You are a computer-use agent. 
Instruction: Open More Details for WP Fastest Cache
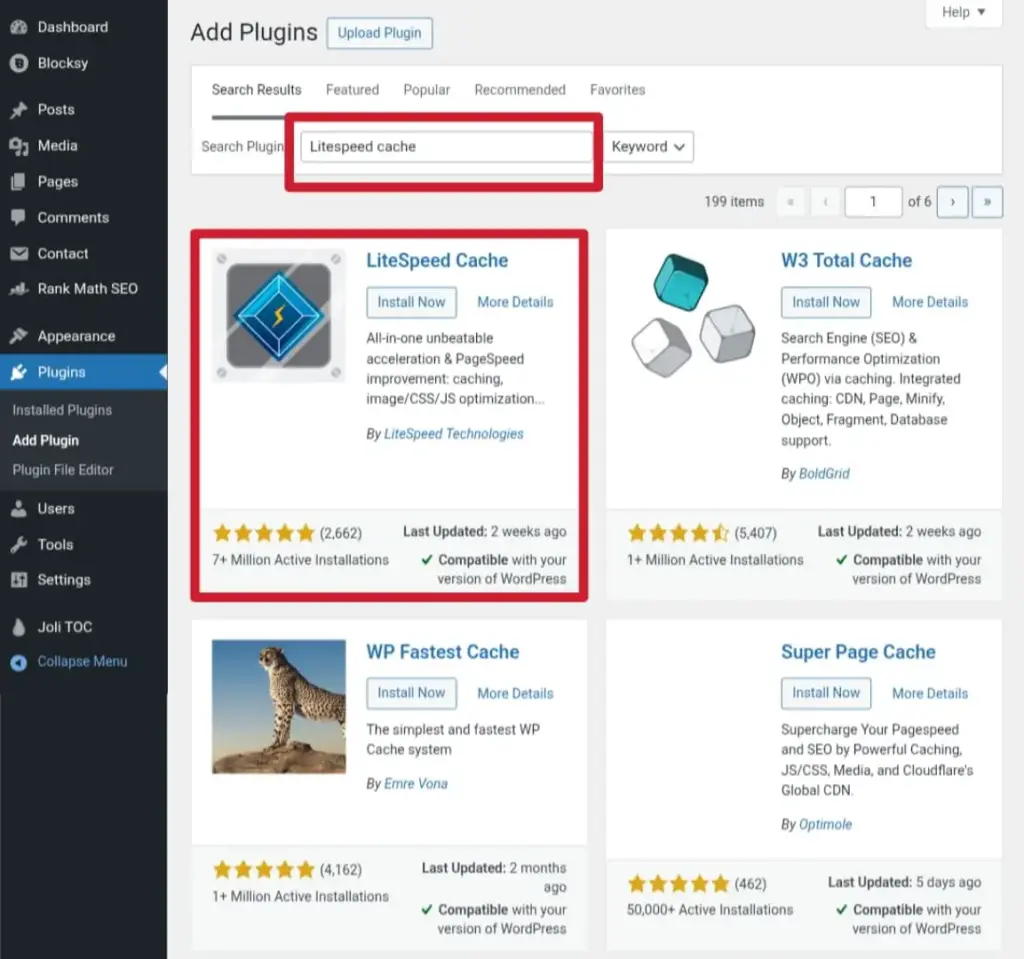[x=515, y=693]
